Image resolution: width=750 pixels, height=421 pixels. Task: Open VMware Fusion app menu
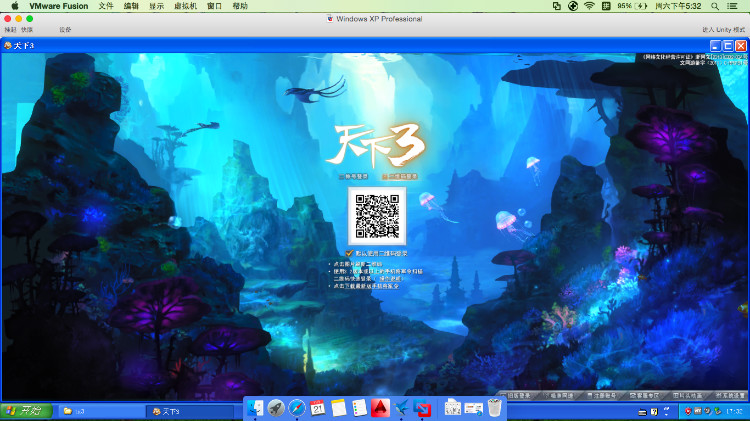pos(58,6)
